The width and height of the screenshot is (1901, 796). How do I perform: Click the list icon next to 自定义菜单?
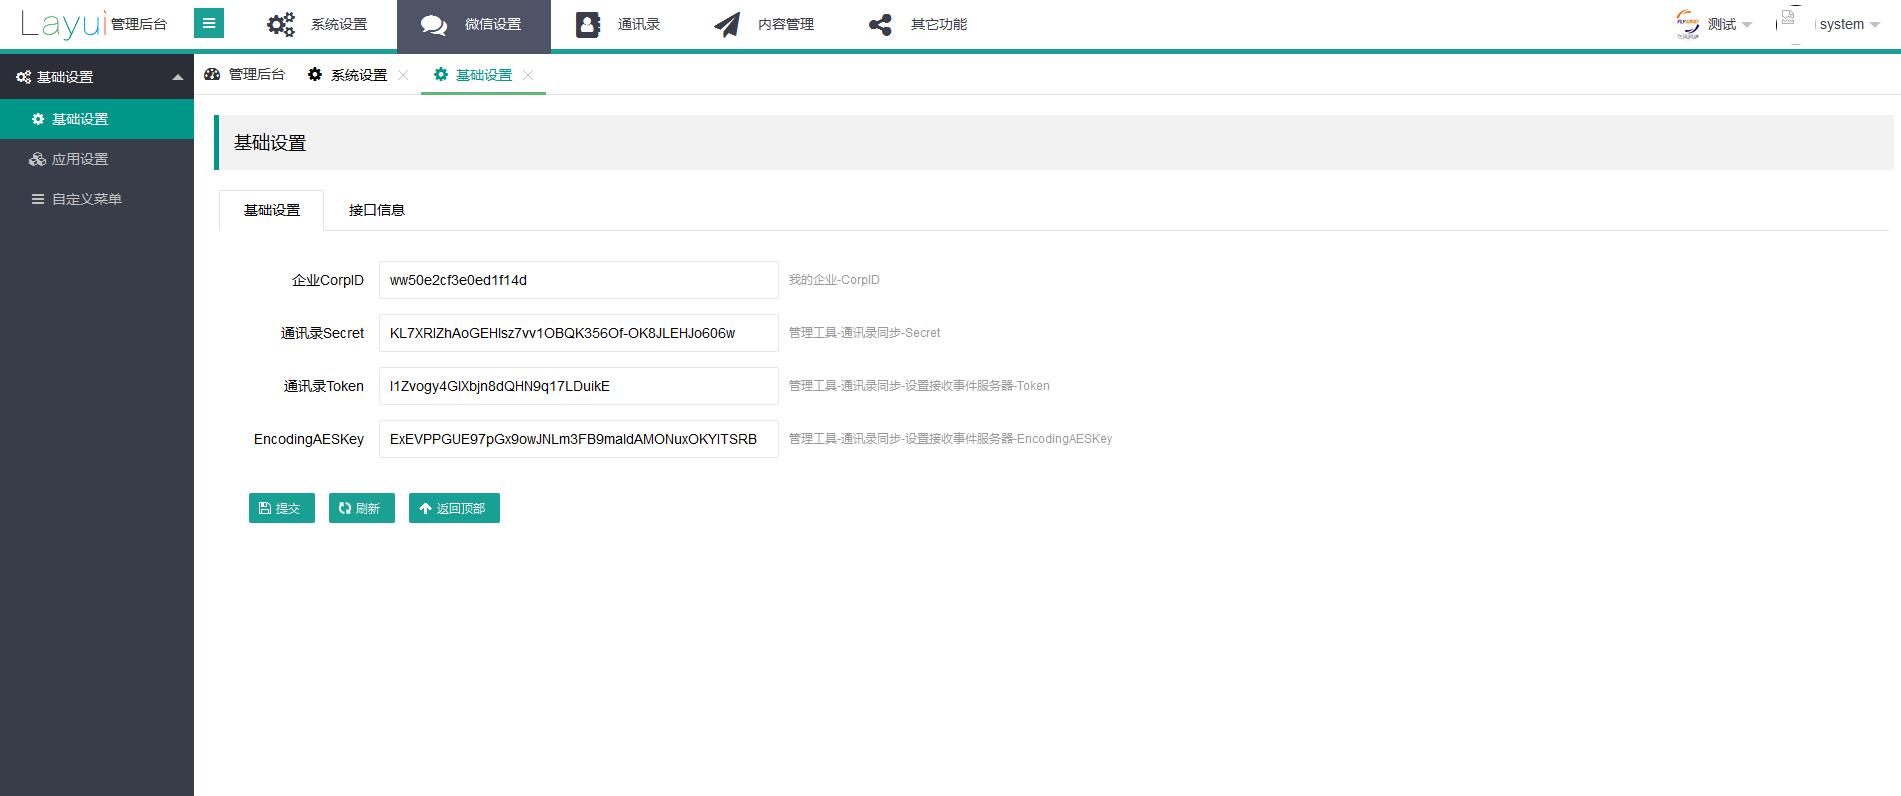38,199
